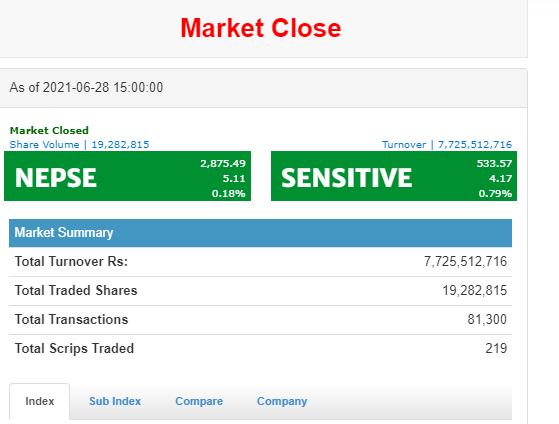Select the Total Turnover Rs row
This screenshot has width=559, height=424.
pos(260,262)
